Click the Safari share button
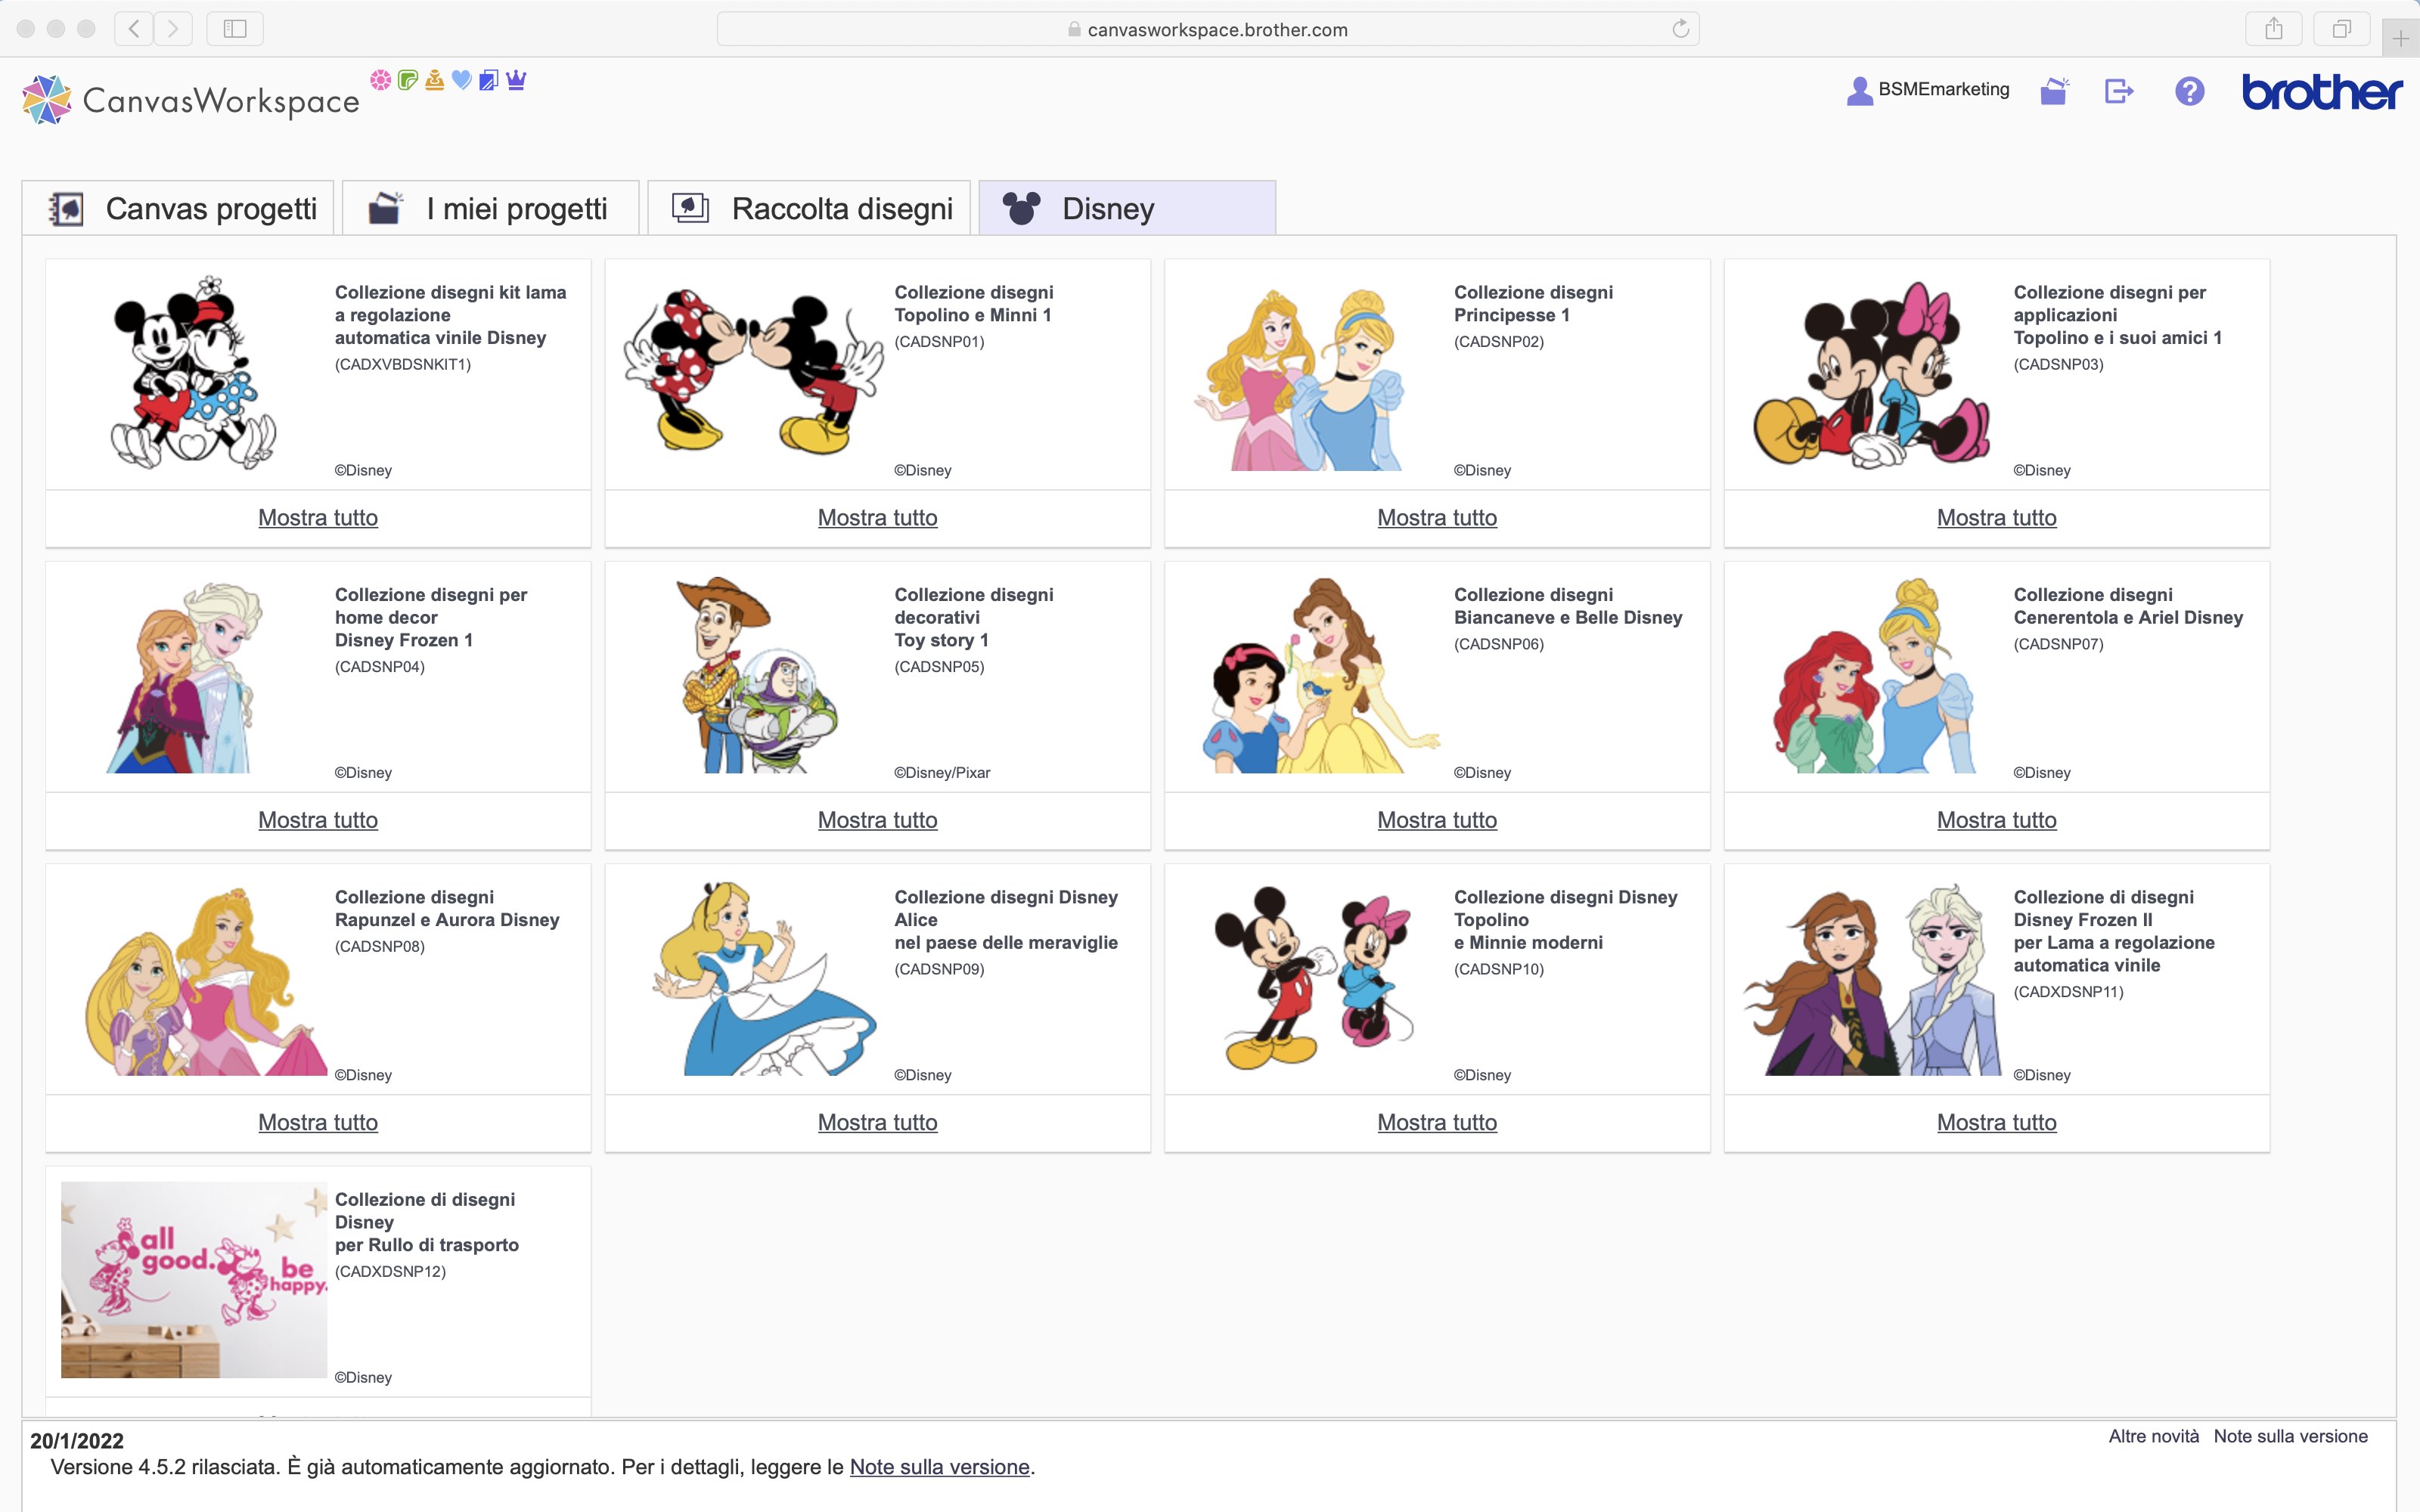 (2274, 29)
